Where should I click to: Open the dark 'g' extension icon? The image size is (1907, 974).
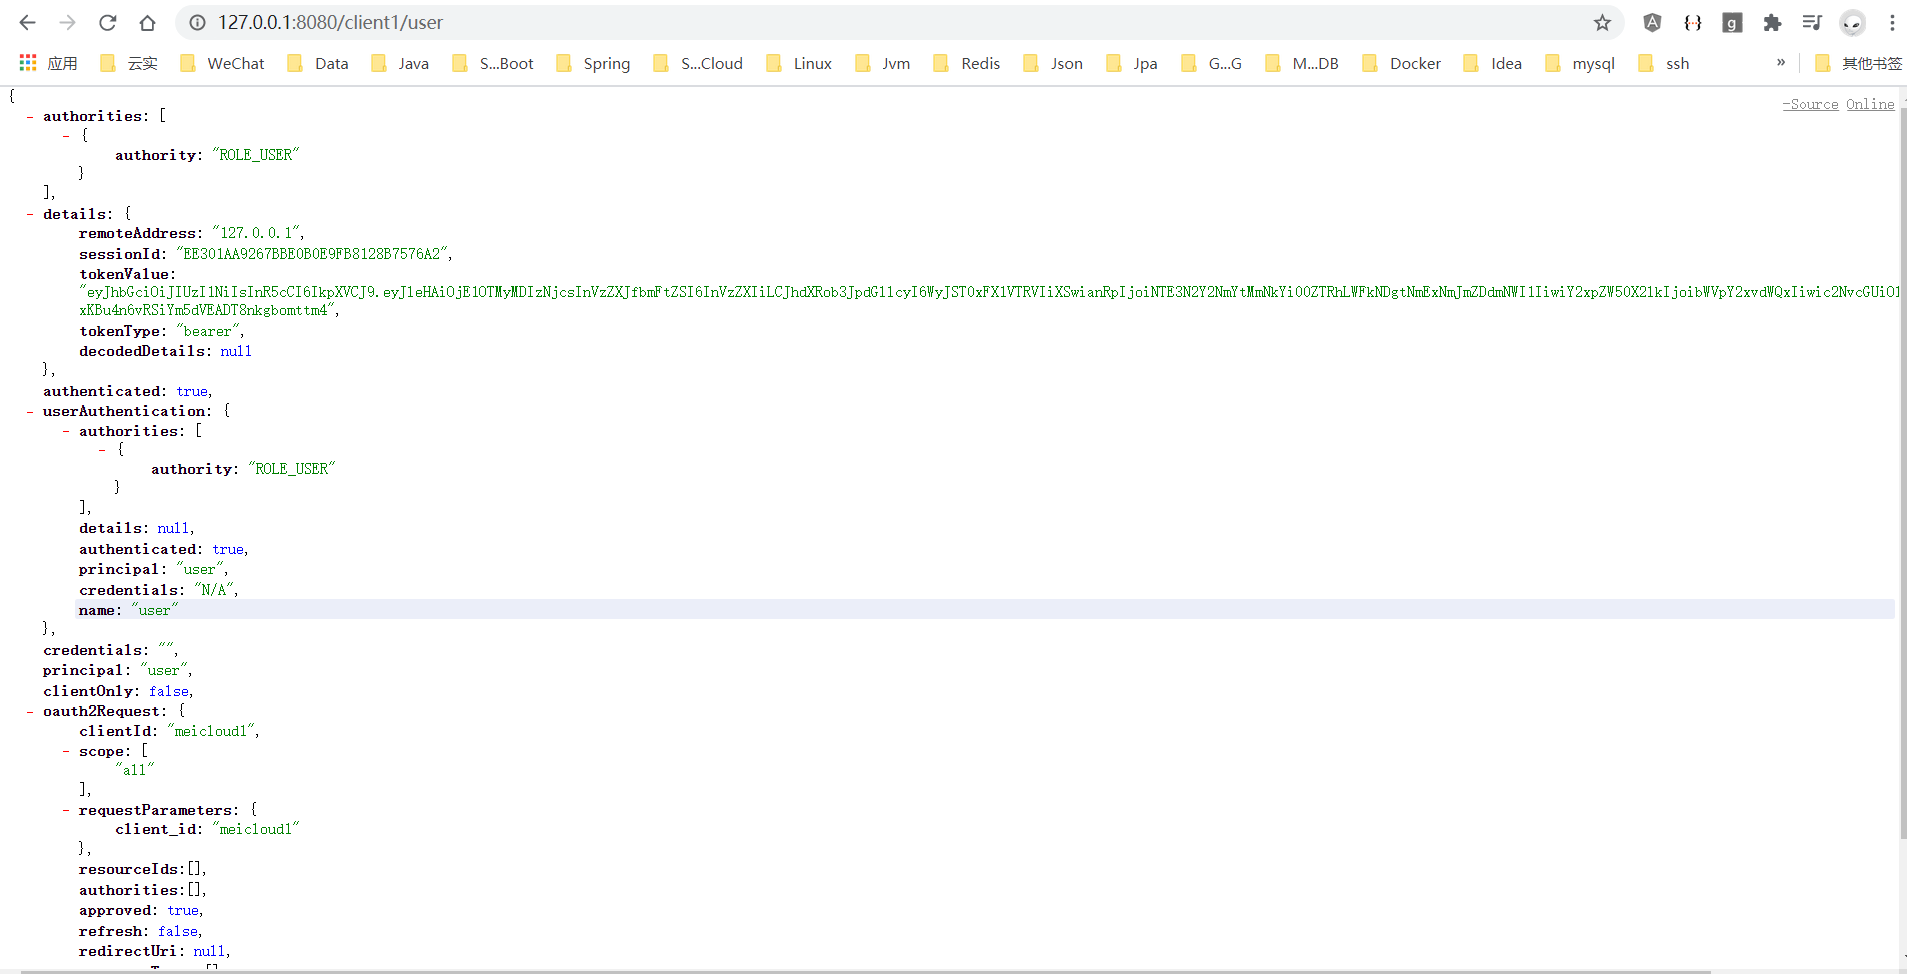1732,22
